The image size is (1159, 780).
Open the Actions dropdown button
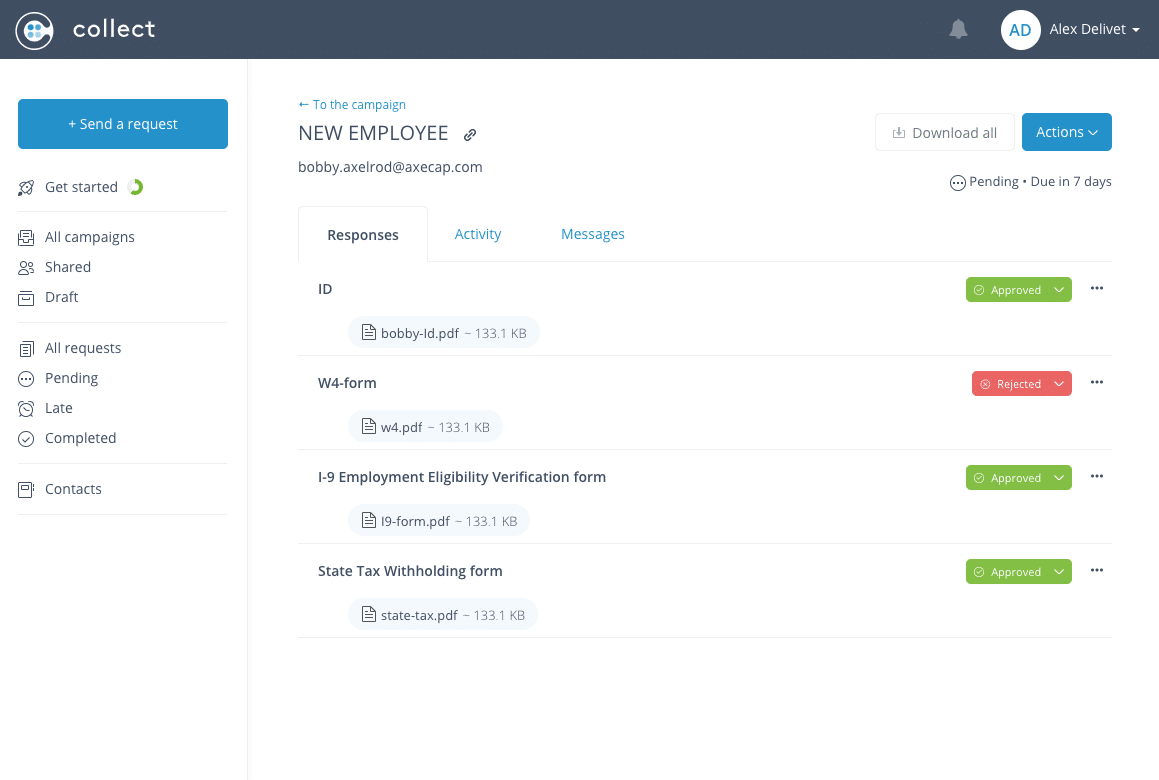(x=1066, y=132)
